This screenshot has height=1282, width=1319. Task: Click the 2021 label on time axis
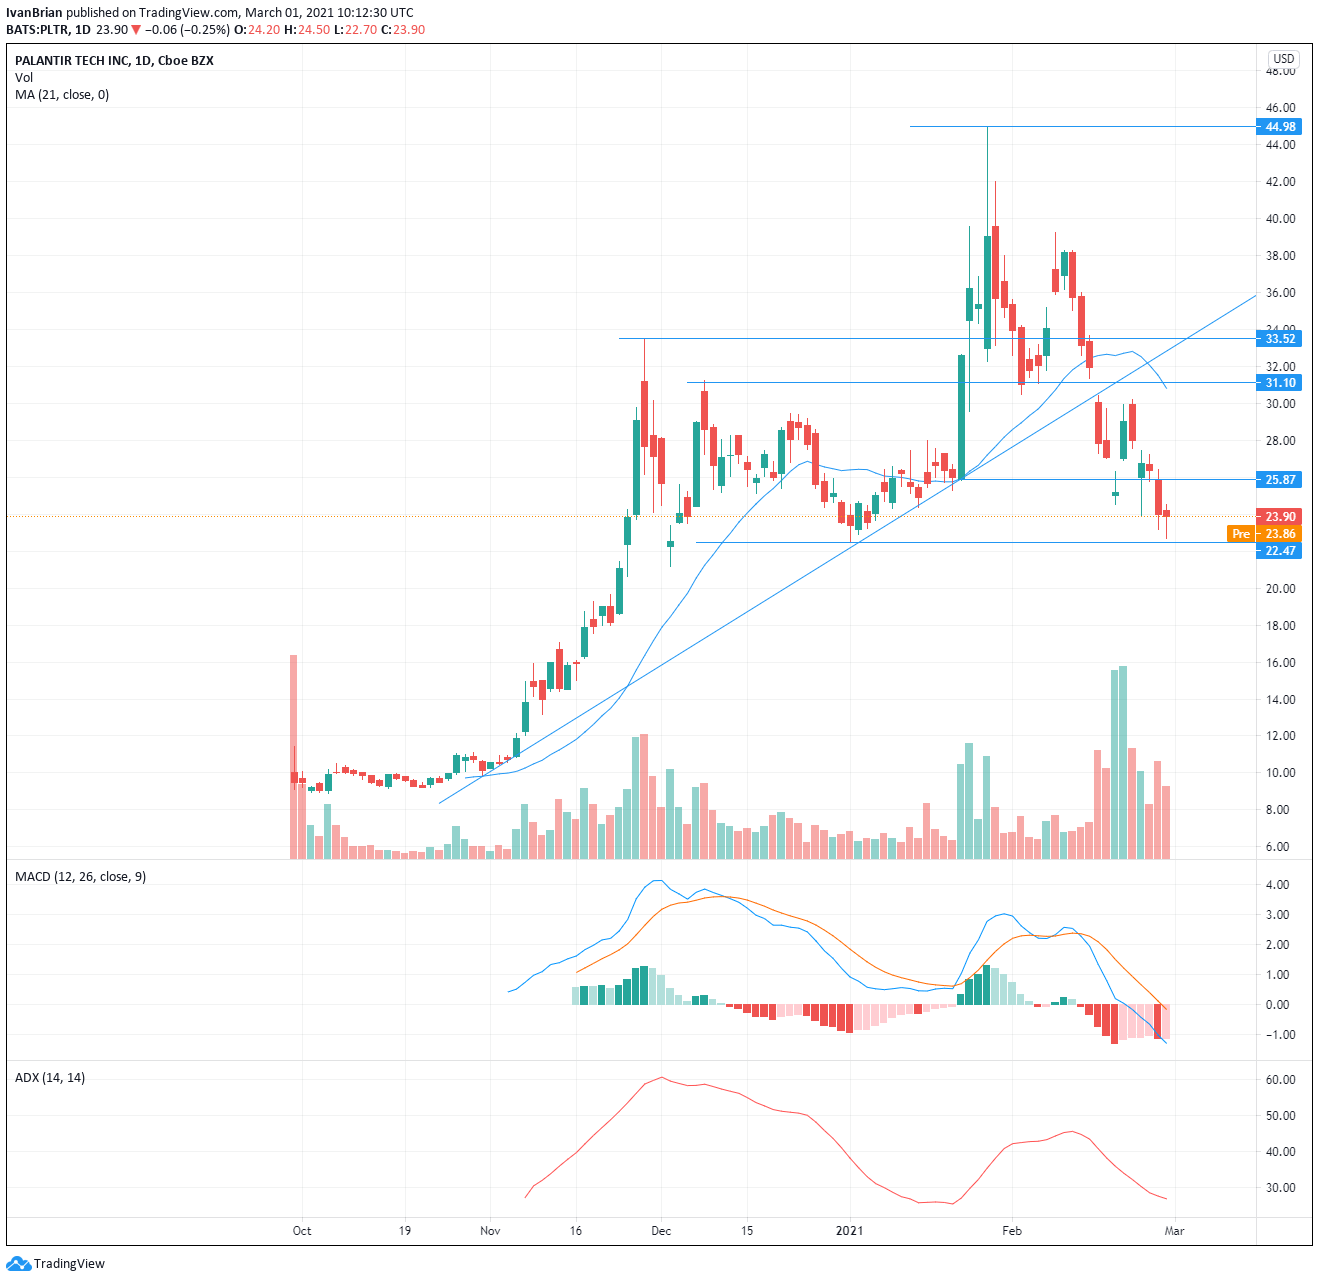click(850, 1231)
